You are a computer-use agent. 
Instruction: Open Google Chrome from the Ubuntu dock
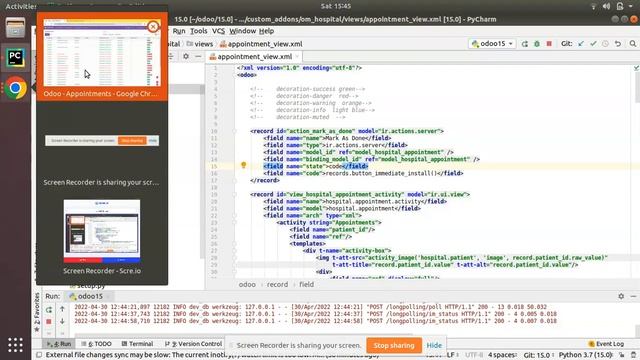click(15, 88)
